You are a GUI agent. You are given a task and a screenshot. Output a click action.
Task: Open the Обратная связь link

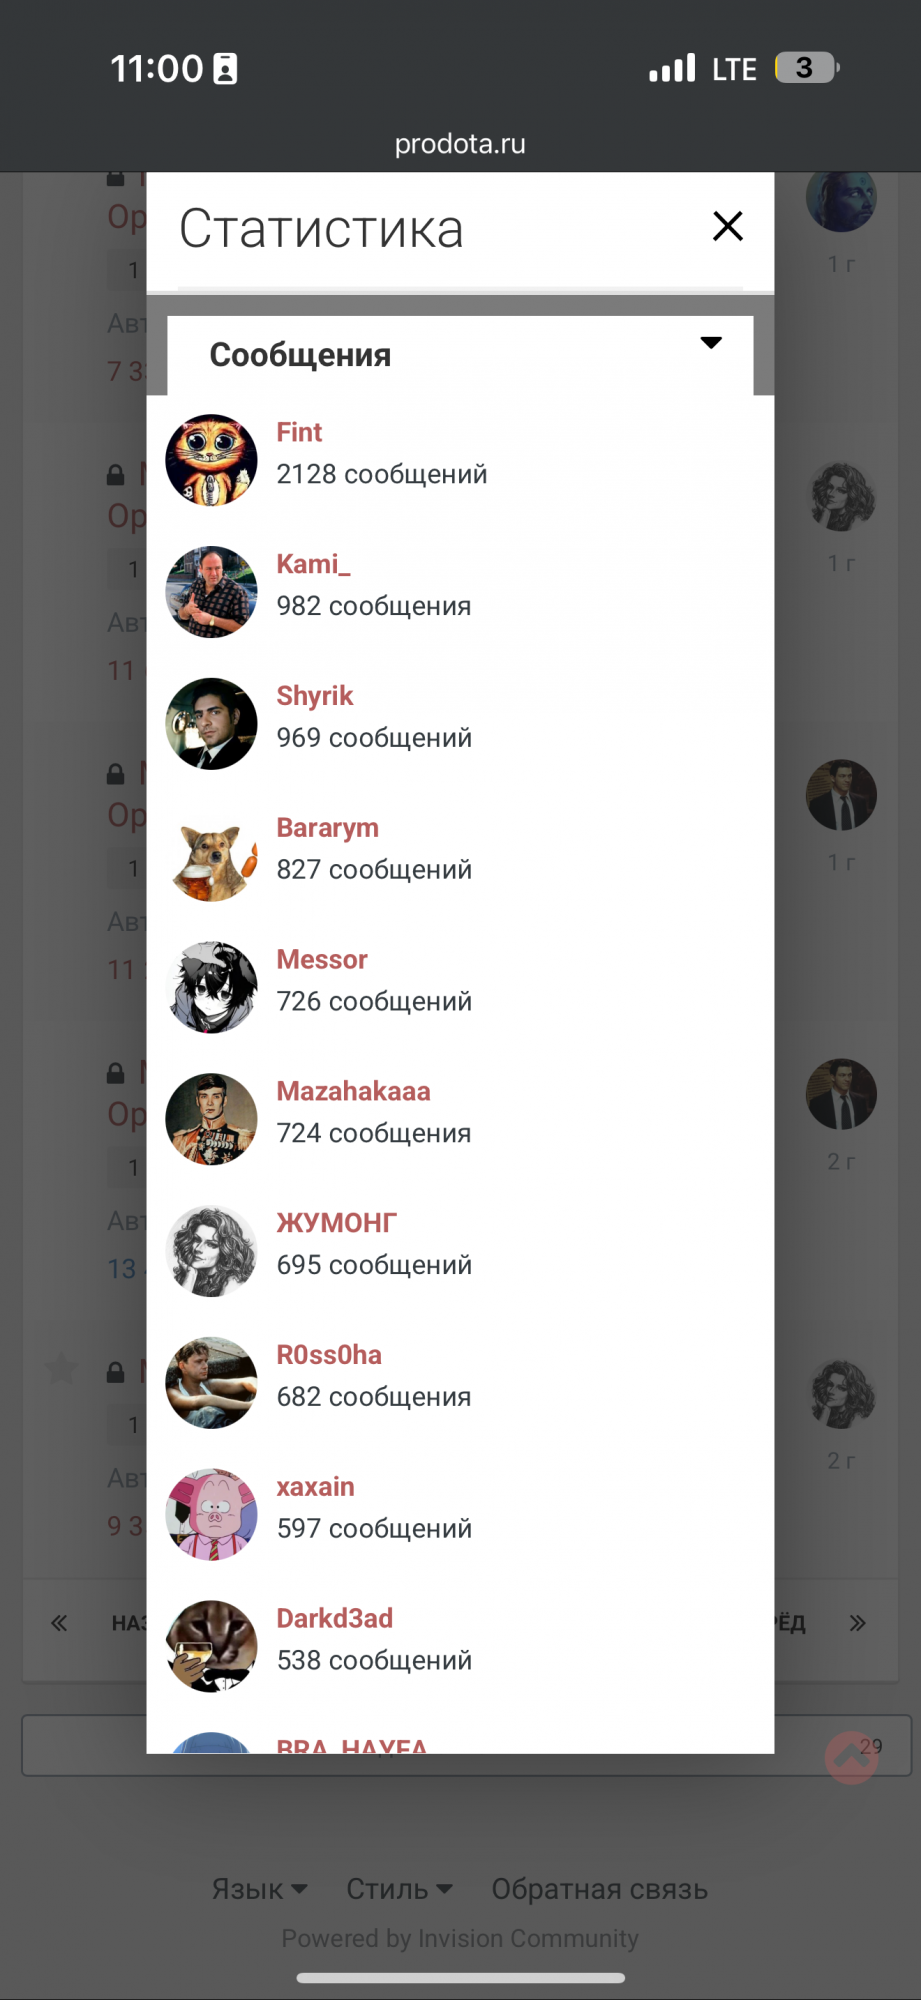pos(600,1889)
